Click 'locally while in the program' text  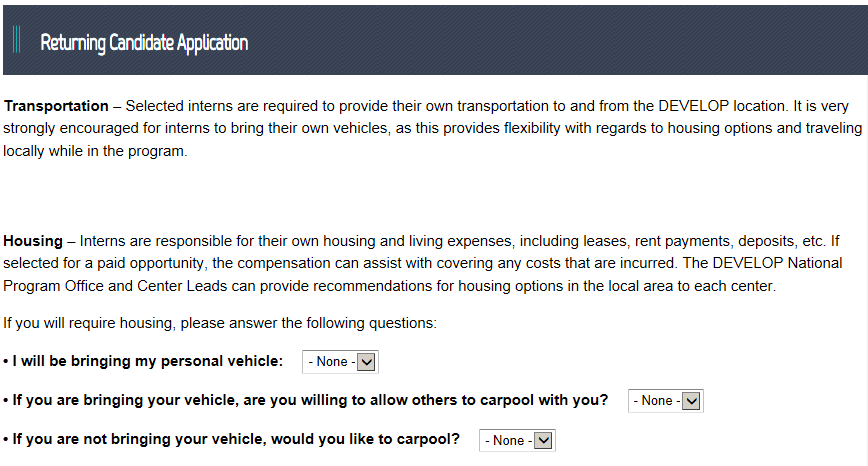point(94,152)
